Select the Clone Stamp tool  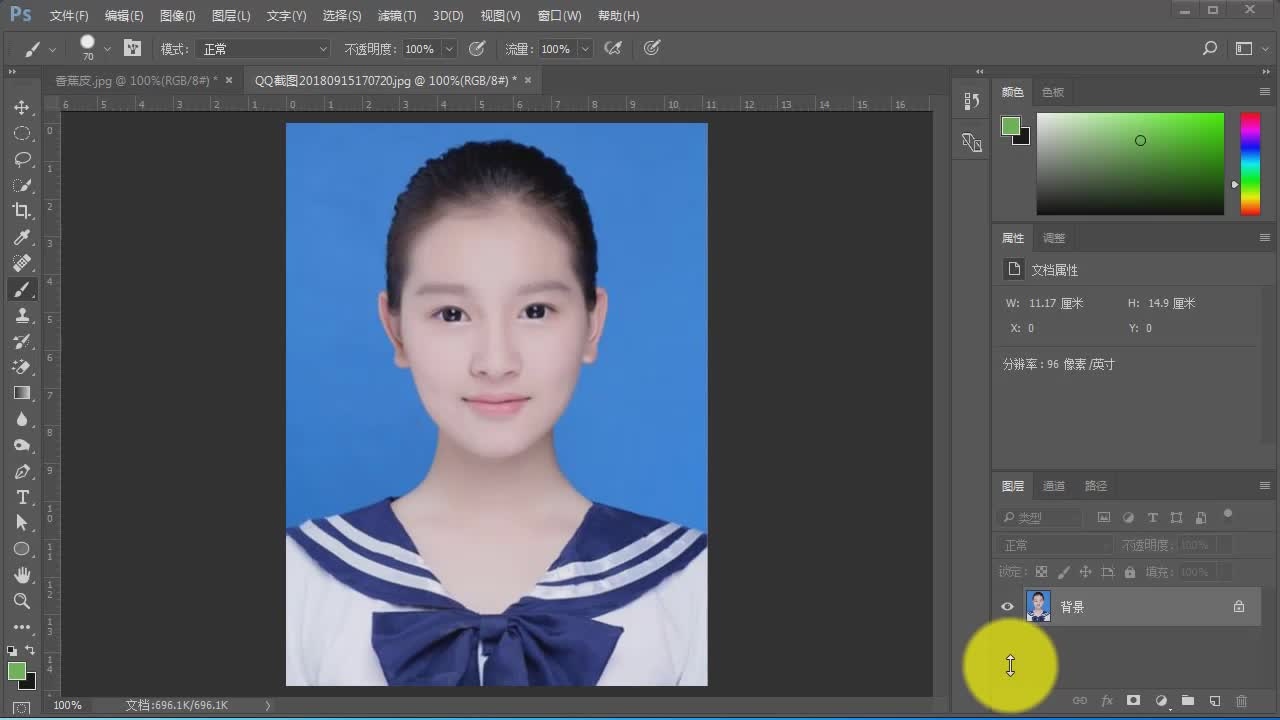[x=22, y=315]
